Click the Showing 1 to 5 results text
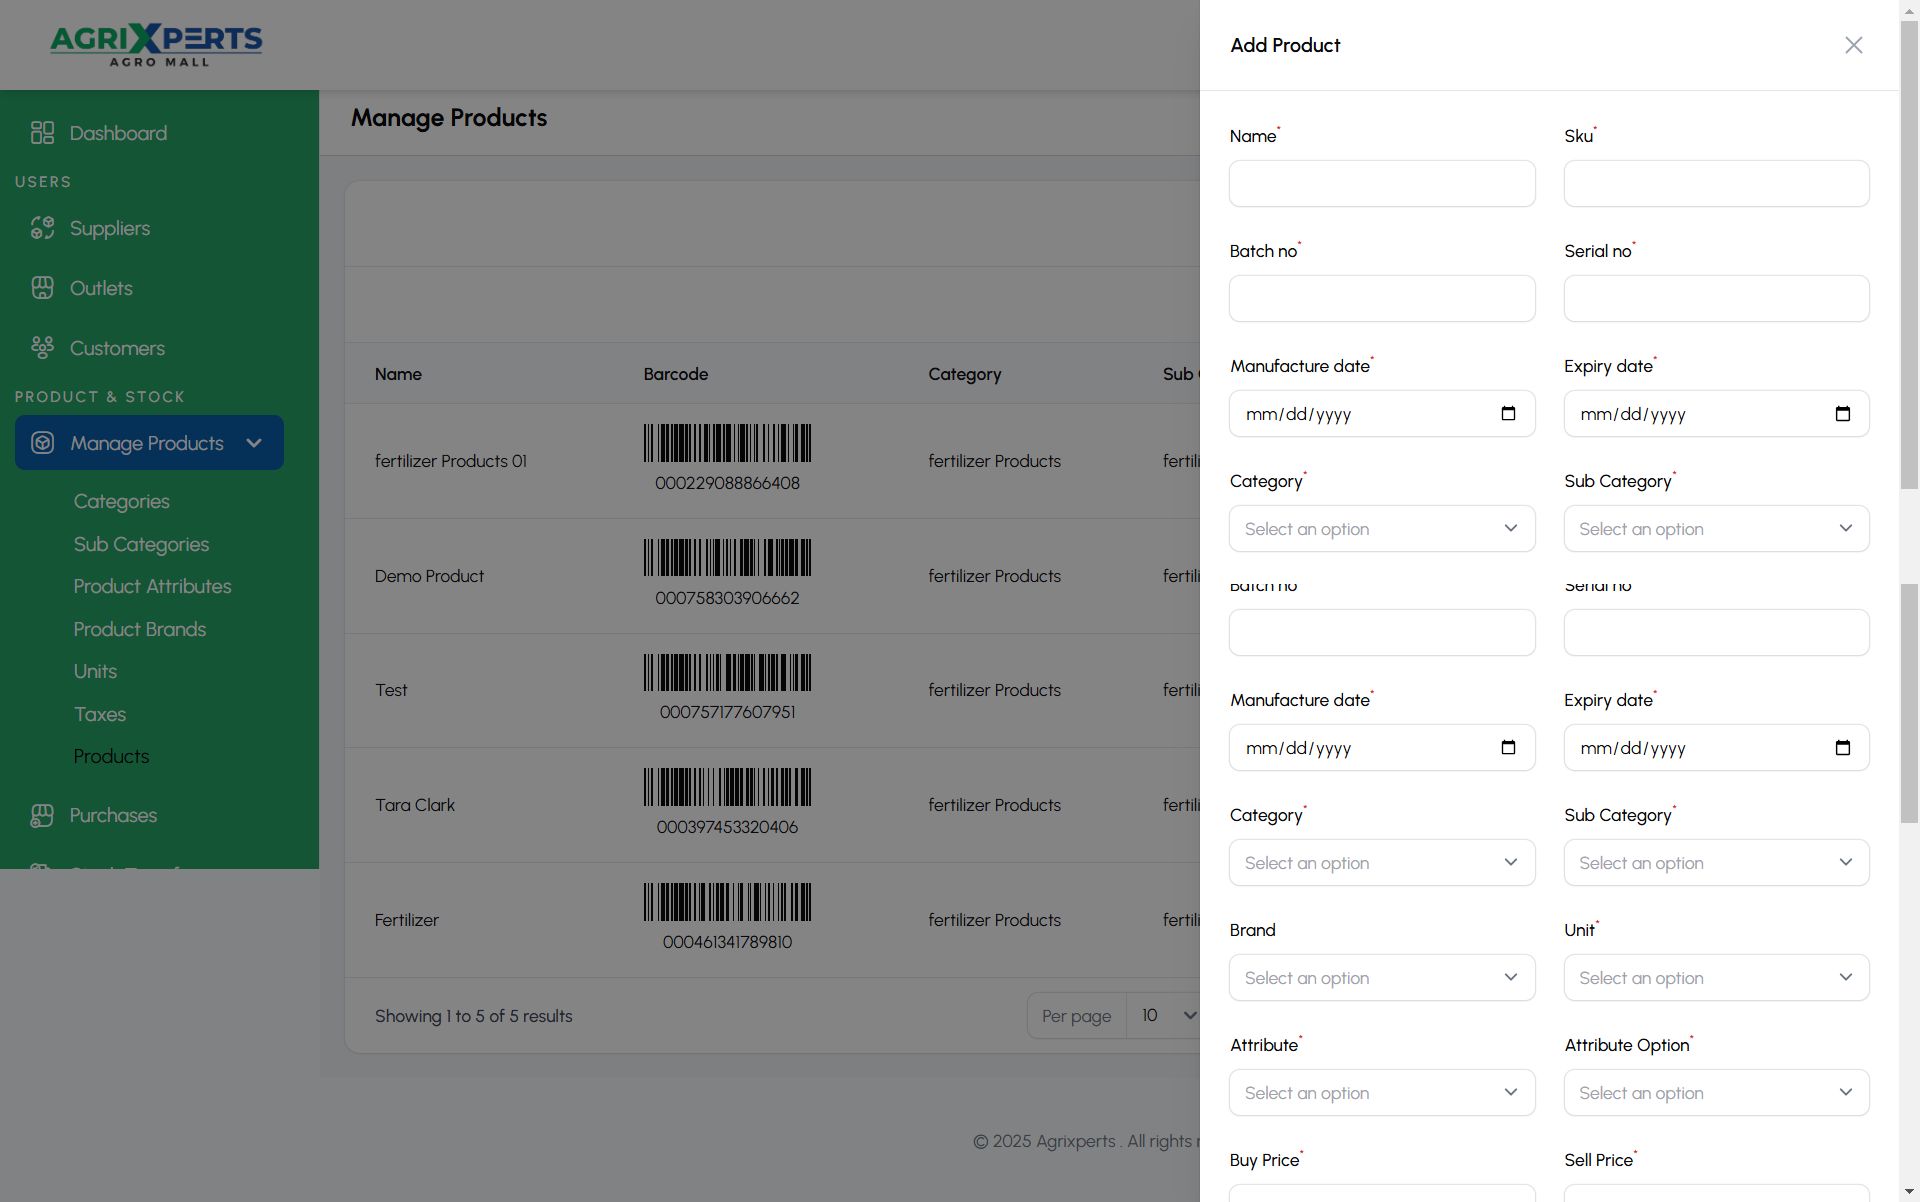 (x=473, y=1016)
